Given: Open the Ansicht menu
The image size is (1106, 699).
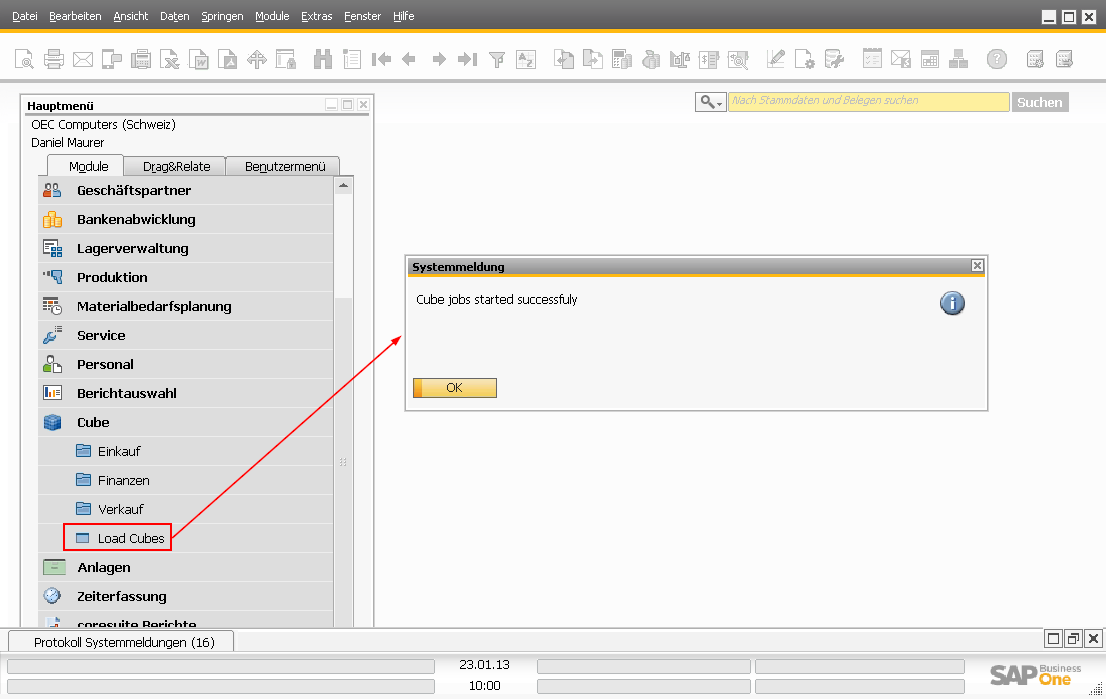Looking at the screenshot, I should tap(130, 16).
